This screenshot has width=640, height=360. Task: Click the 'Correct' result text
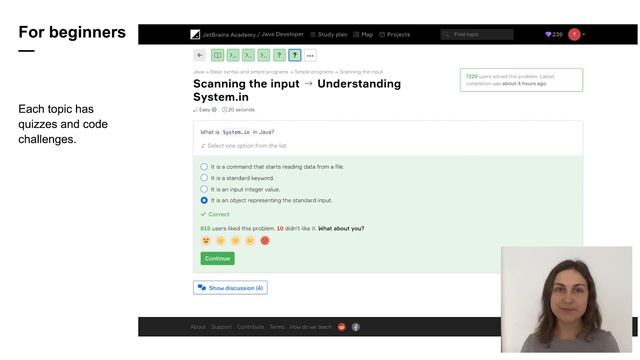[219, 214]
